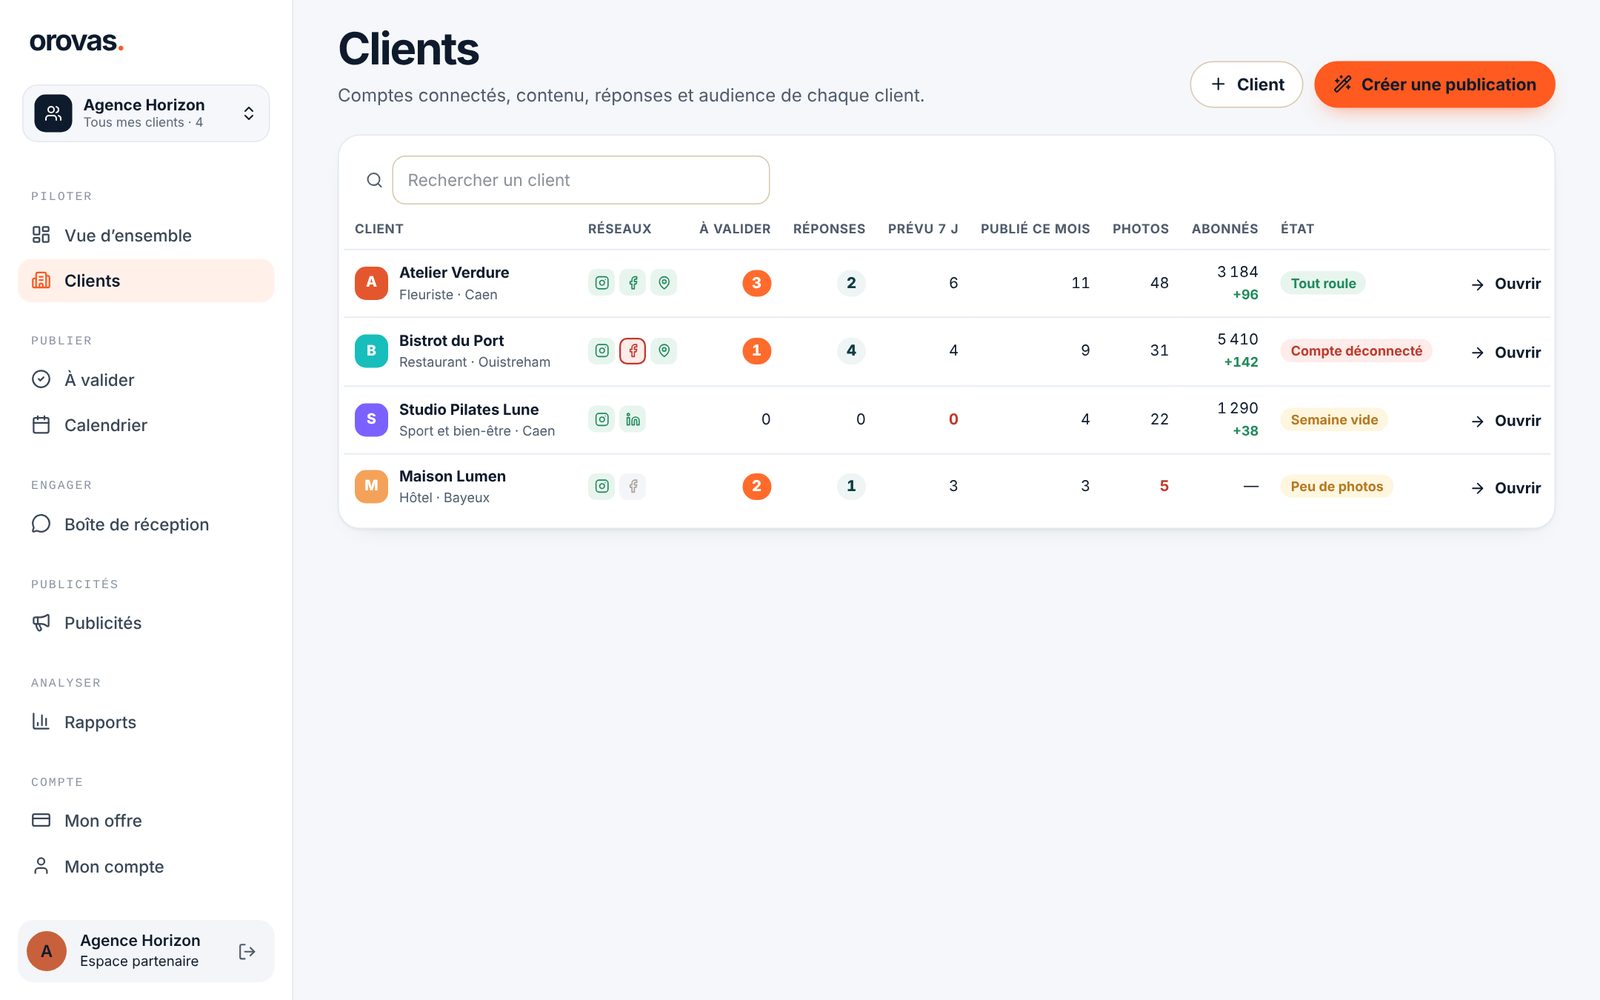Screen dimensions: 1600x1000
Task: Click the orovas logo
Action: coord(77,42)
